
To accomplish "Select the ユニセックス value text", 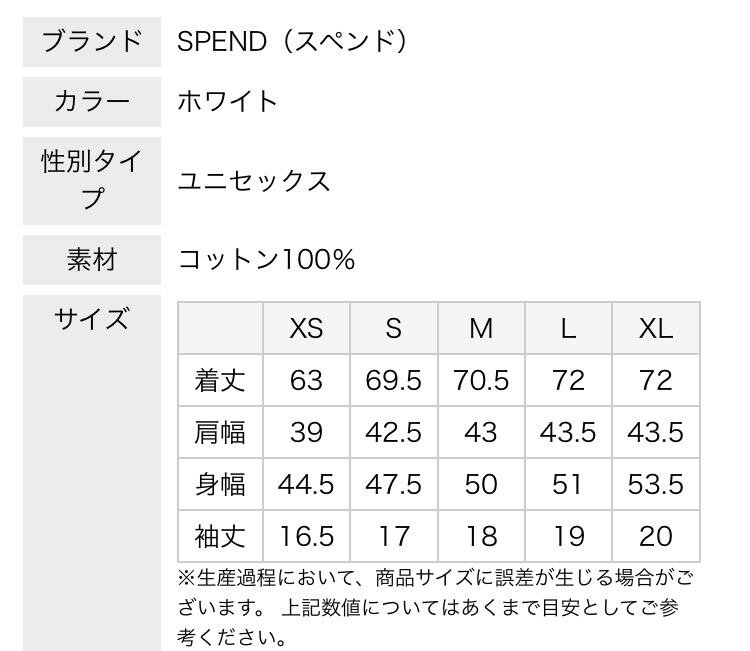I will [254, 181].
